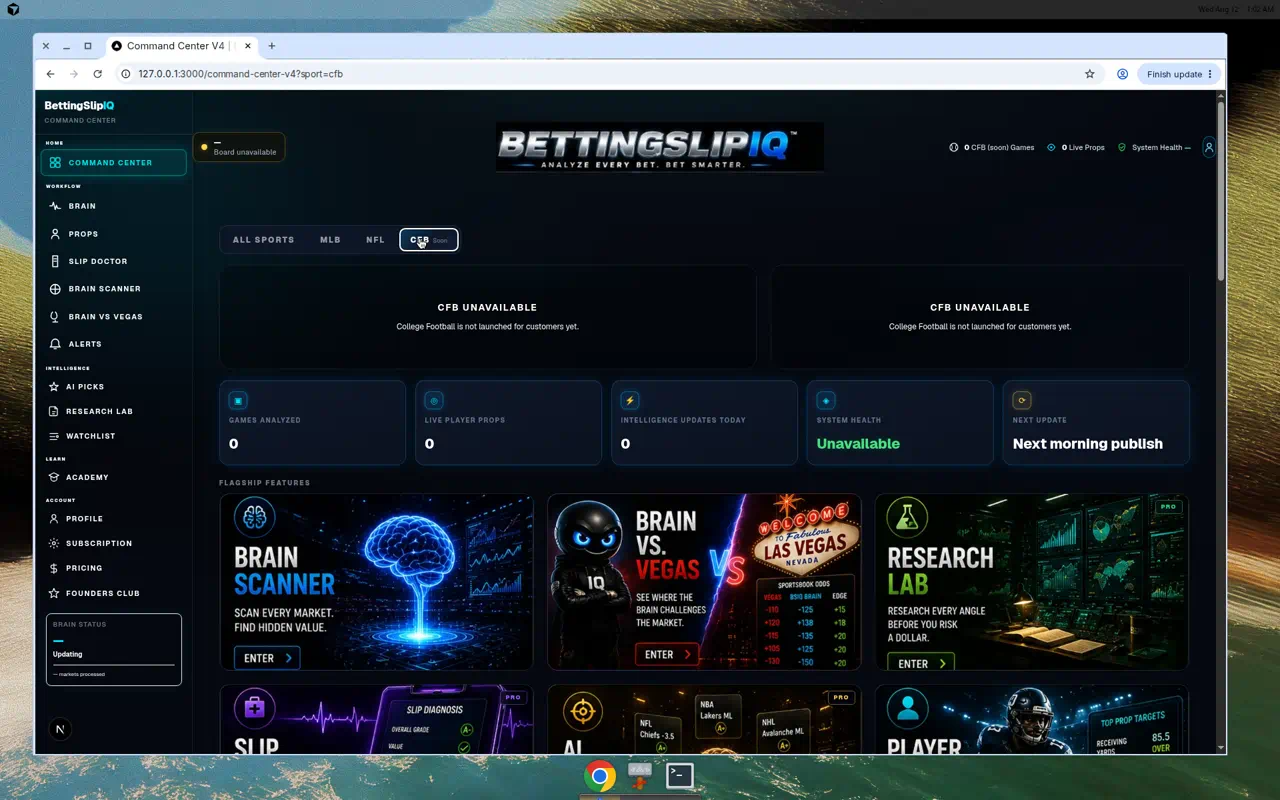Click the Pricing dollar icon
1280x800 pixels.
point(54,568)
